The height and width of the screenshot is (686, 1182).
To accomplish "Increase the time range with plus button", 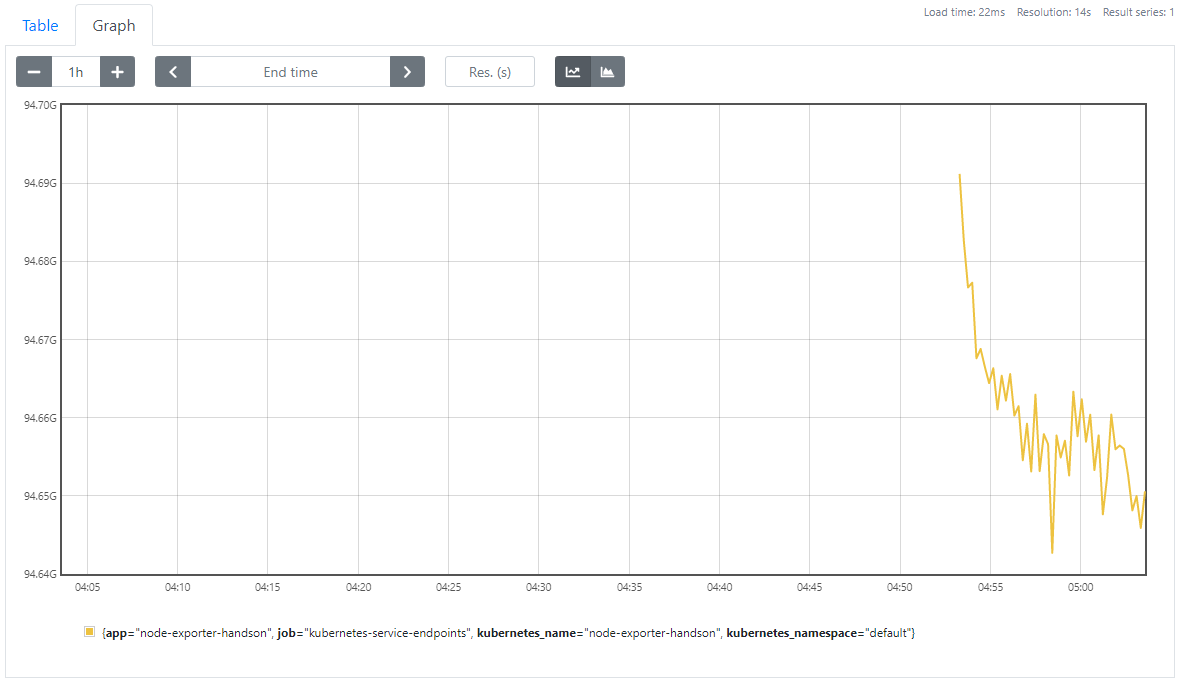I will pos(117,72).
